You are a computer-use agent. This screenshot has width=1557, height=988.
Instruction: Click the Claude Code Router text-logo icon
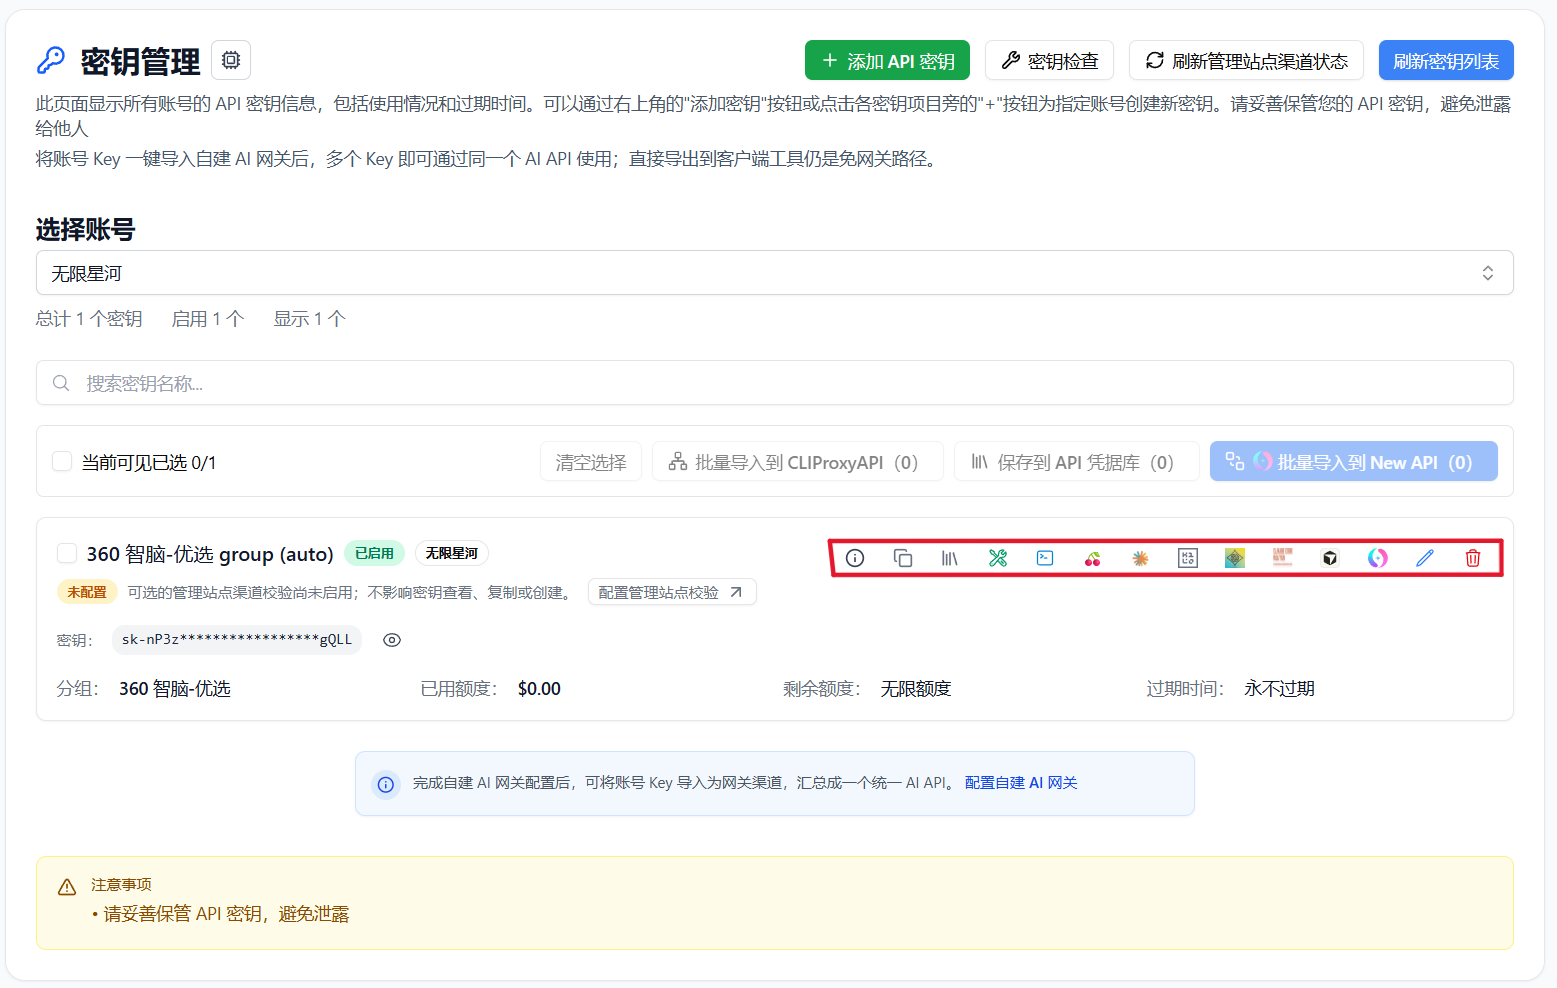click(x=1283, y=558)
